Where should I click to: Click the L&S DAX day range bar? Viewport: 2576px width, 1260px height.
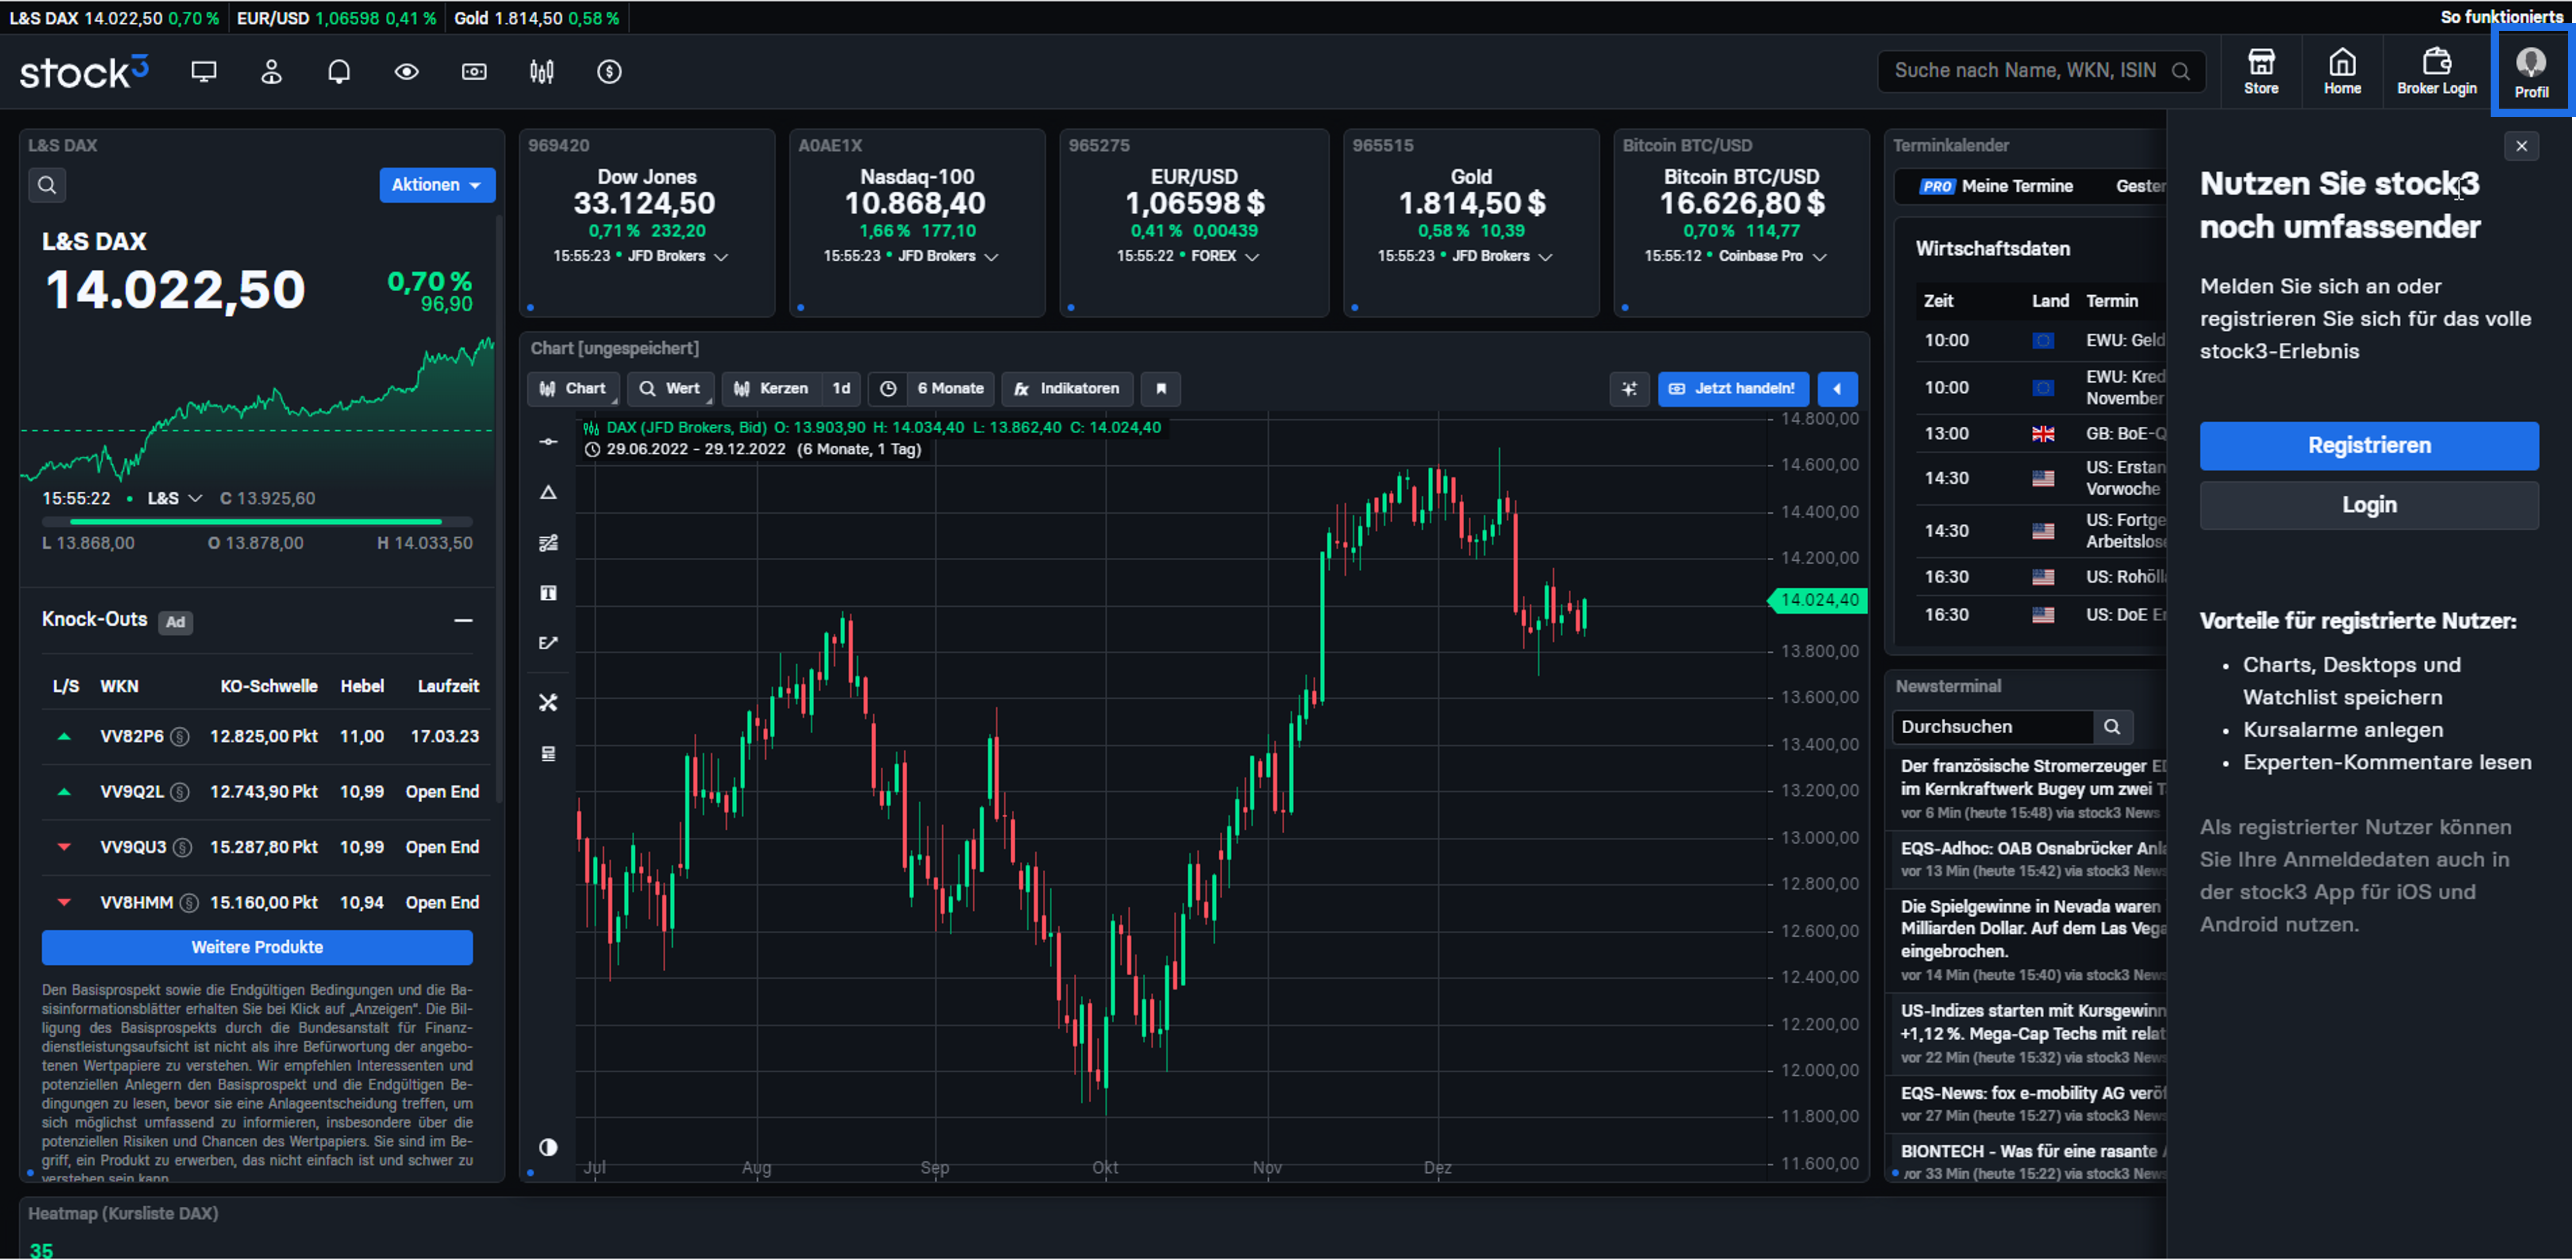(x=257, y=522)
